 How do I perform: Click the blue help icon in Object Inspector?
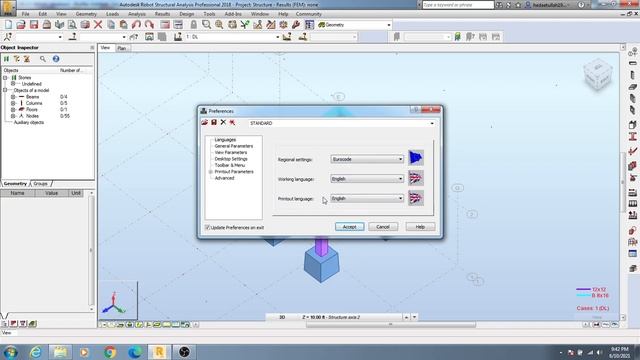tap(56, 59)
